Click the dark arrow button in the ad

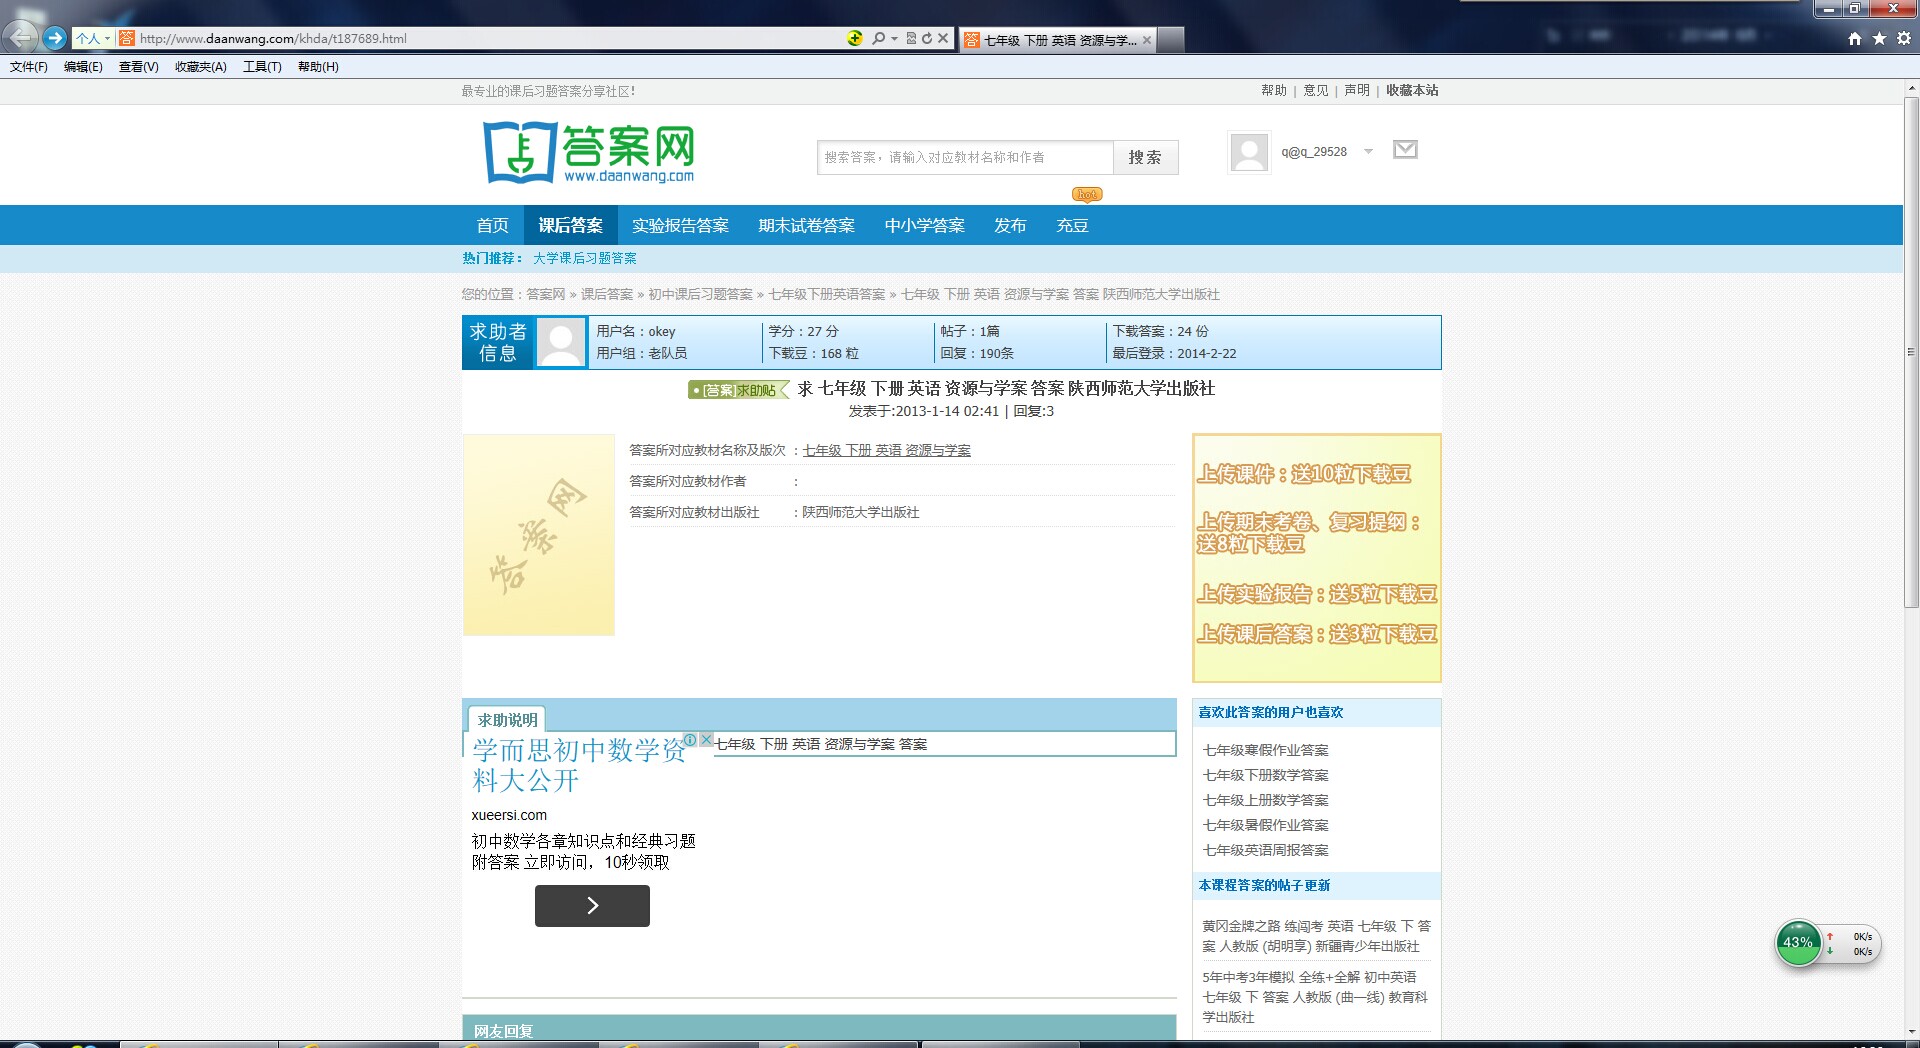(x=592, y=906)
